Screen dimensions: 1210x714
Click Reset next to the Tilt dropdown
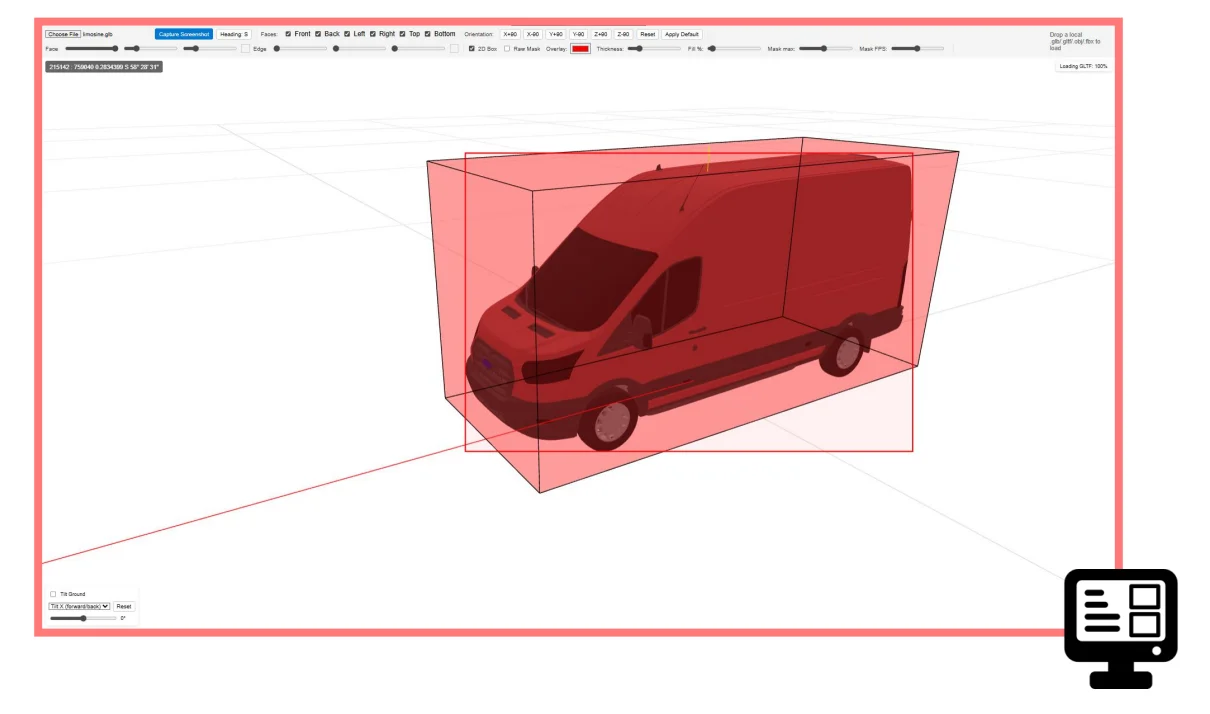point(123,606)
